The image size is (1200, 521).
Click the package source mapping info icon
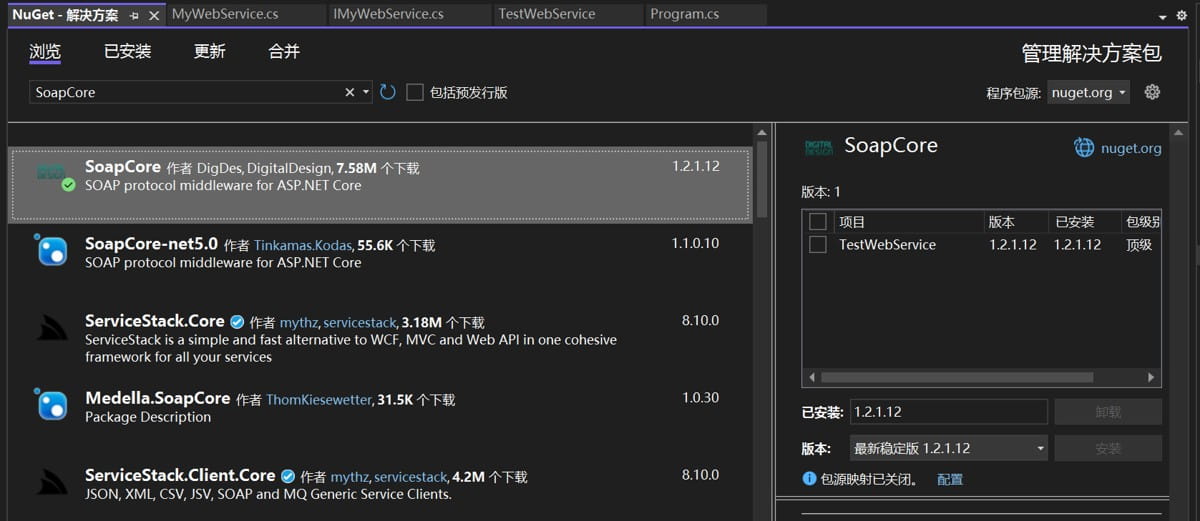(810, 479)
